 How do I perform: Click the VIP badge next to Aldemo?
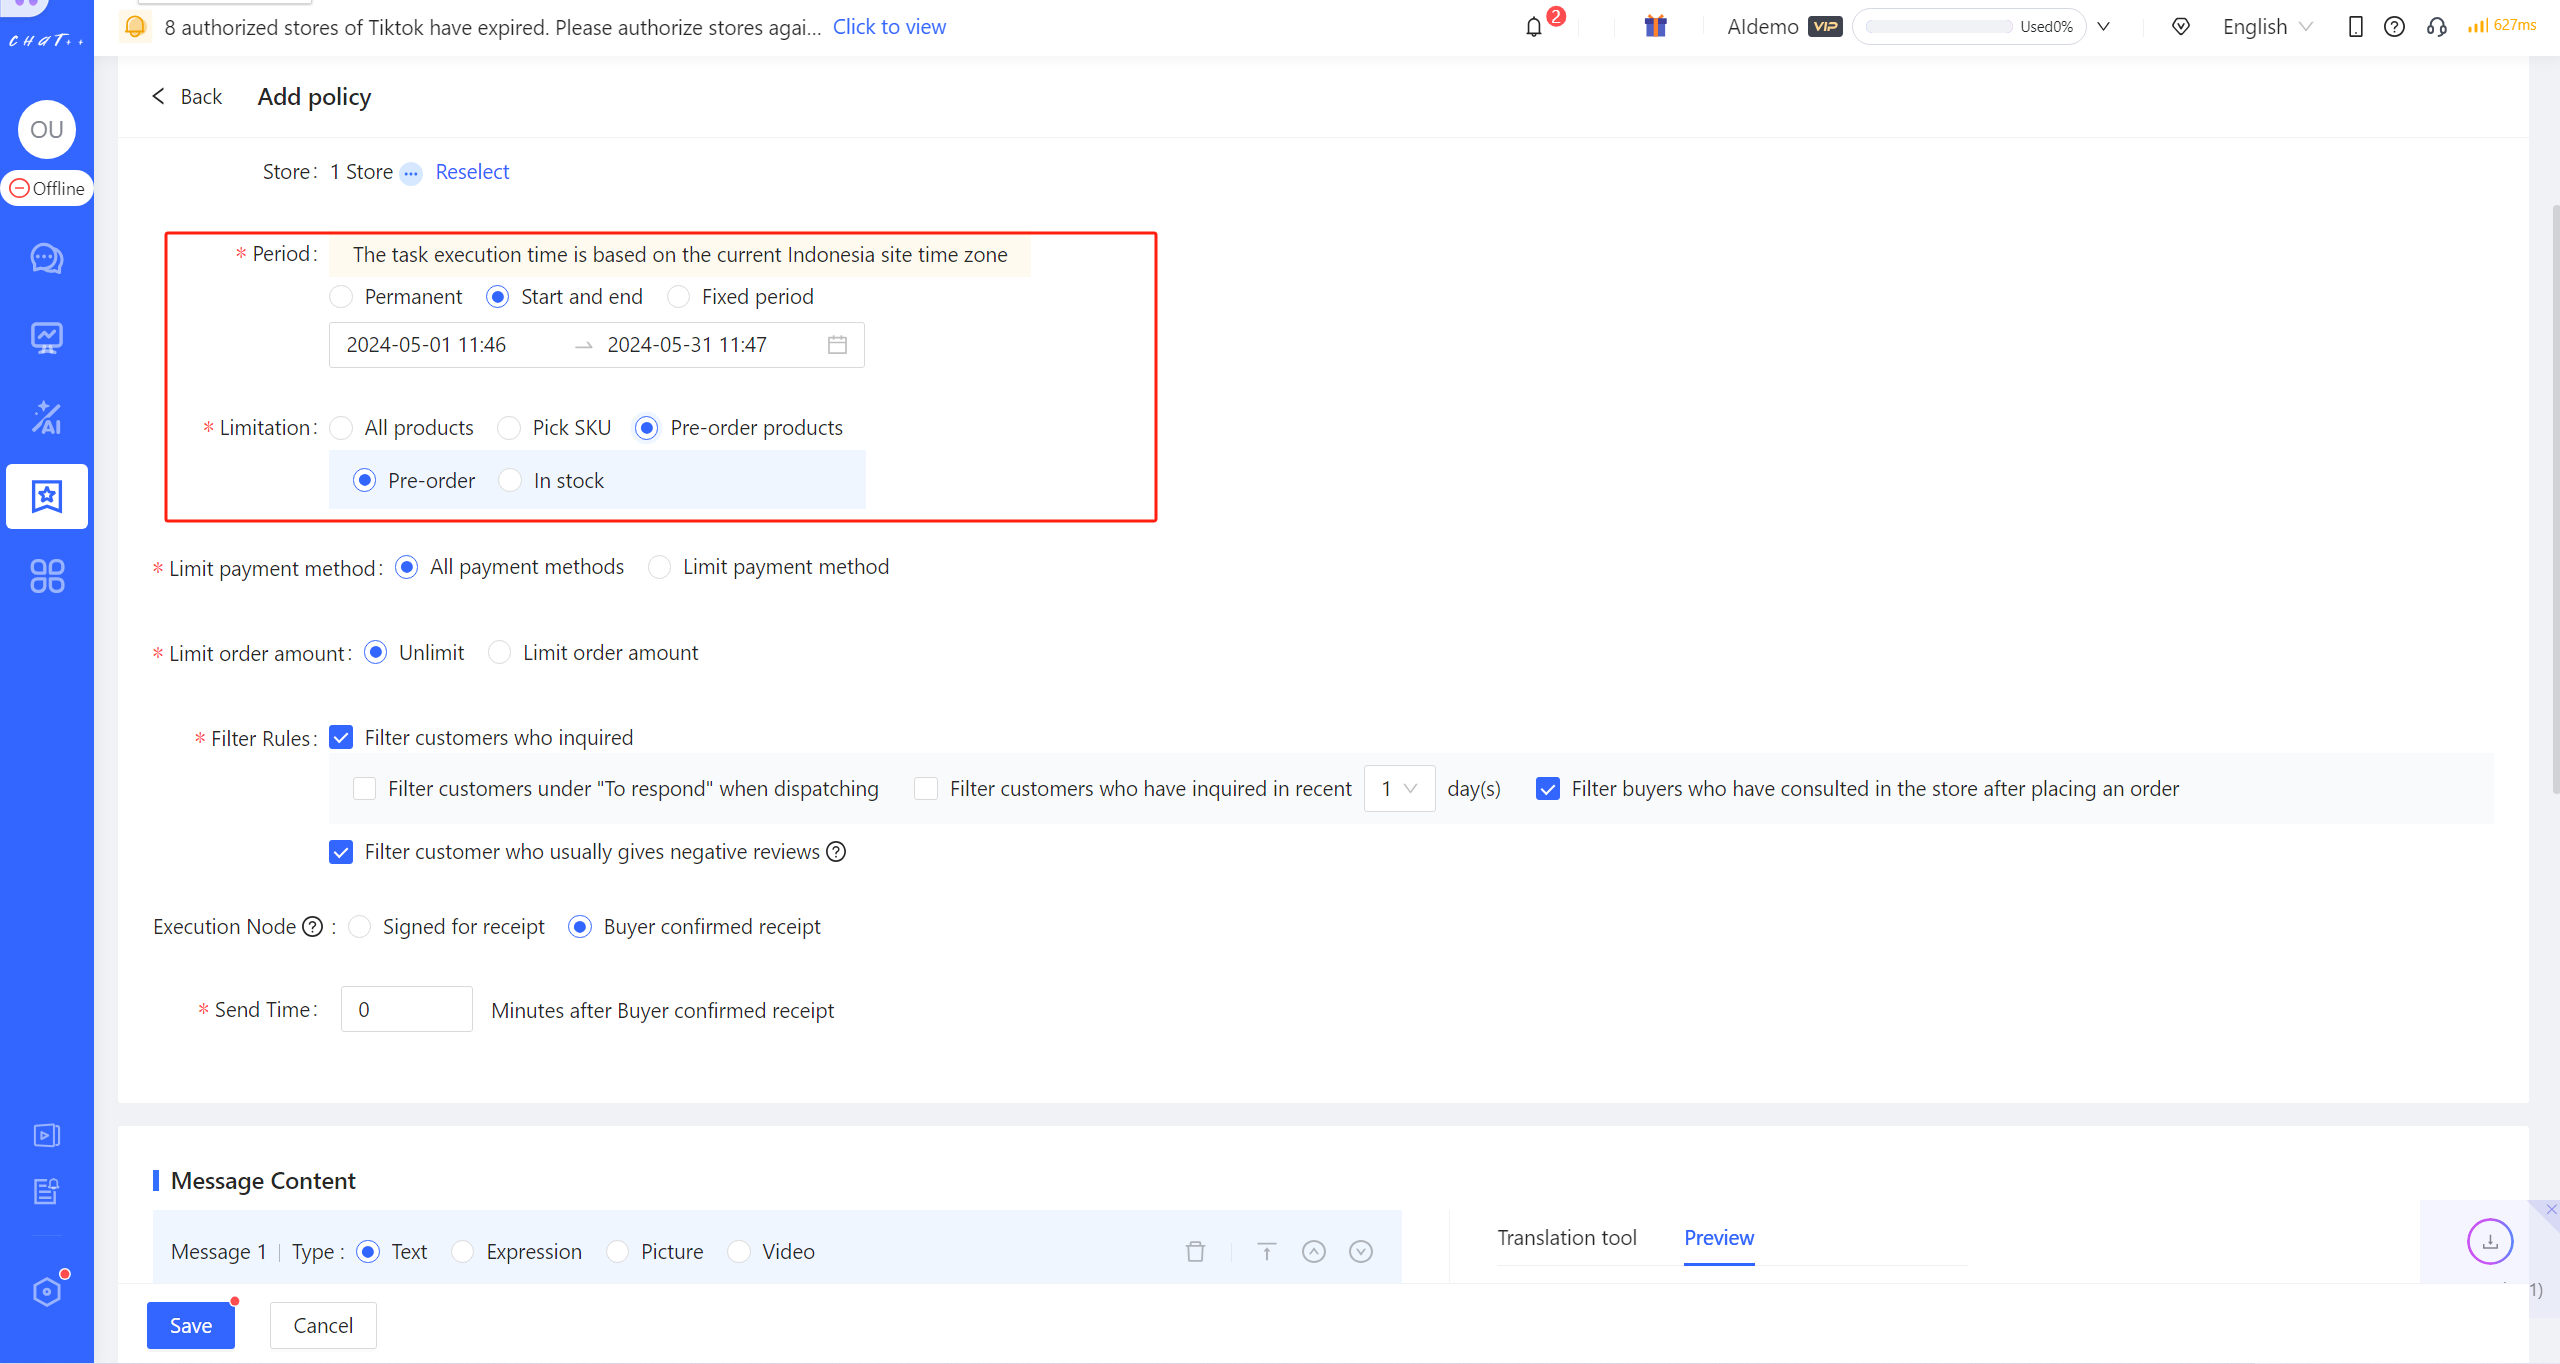point(1825,27)
